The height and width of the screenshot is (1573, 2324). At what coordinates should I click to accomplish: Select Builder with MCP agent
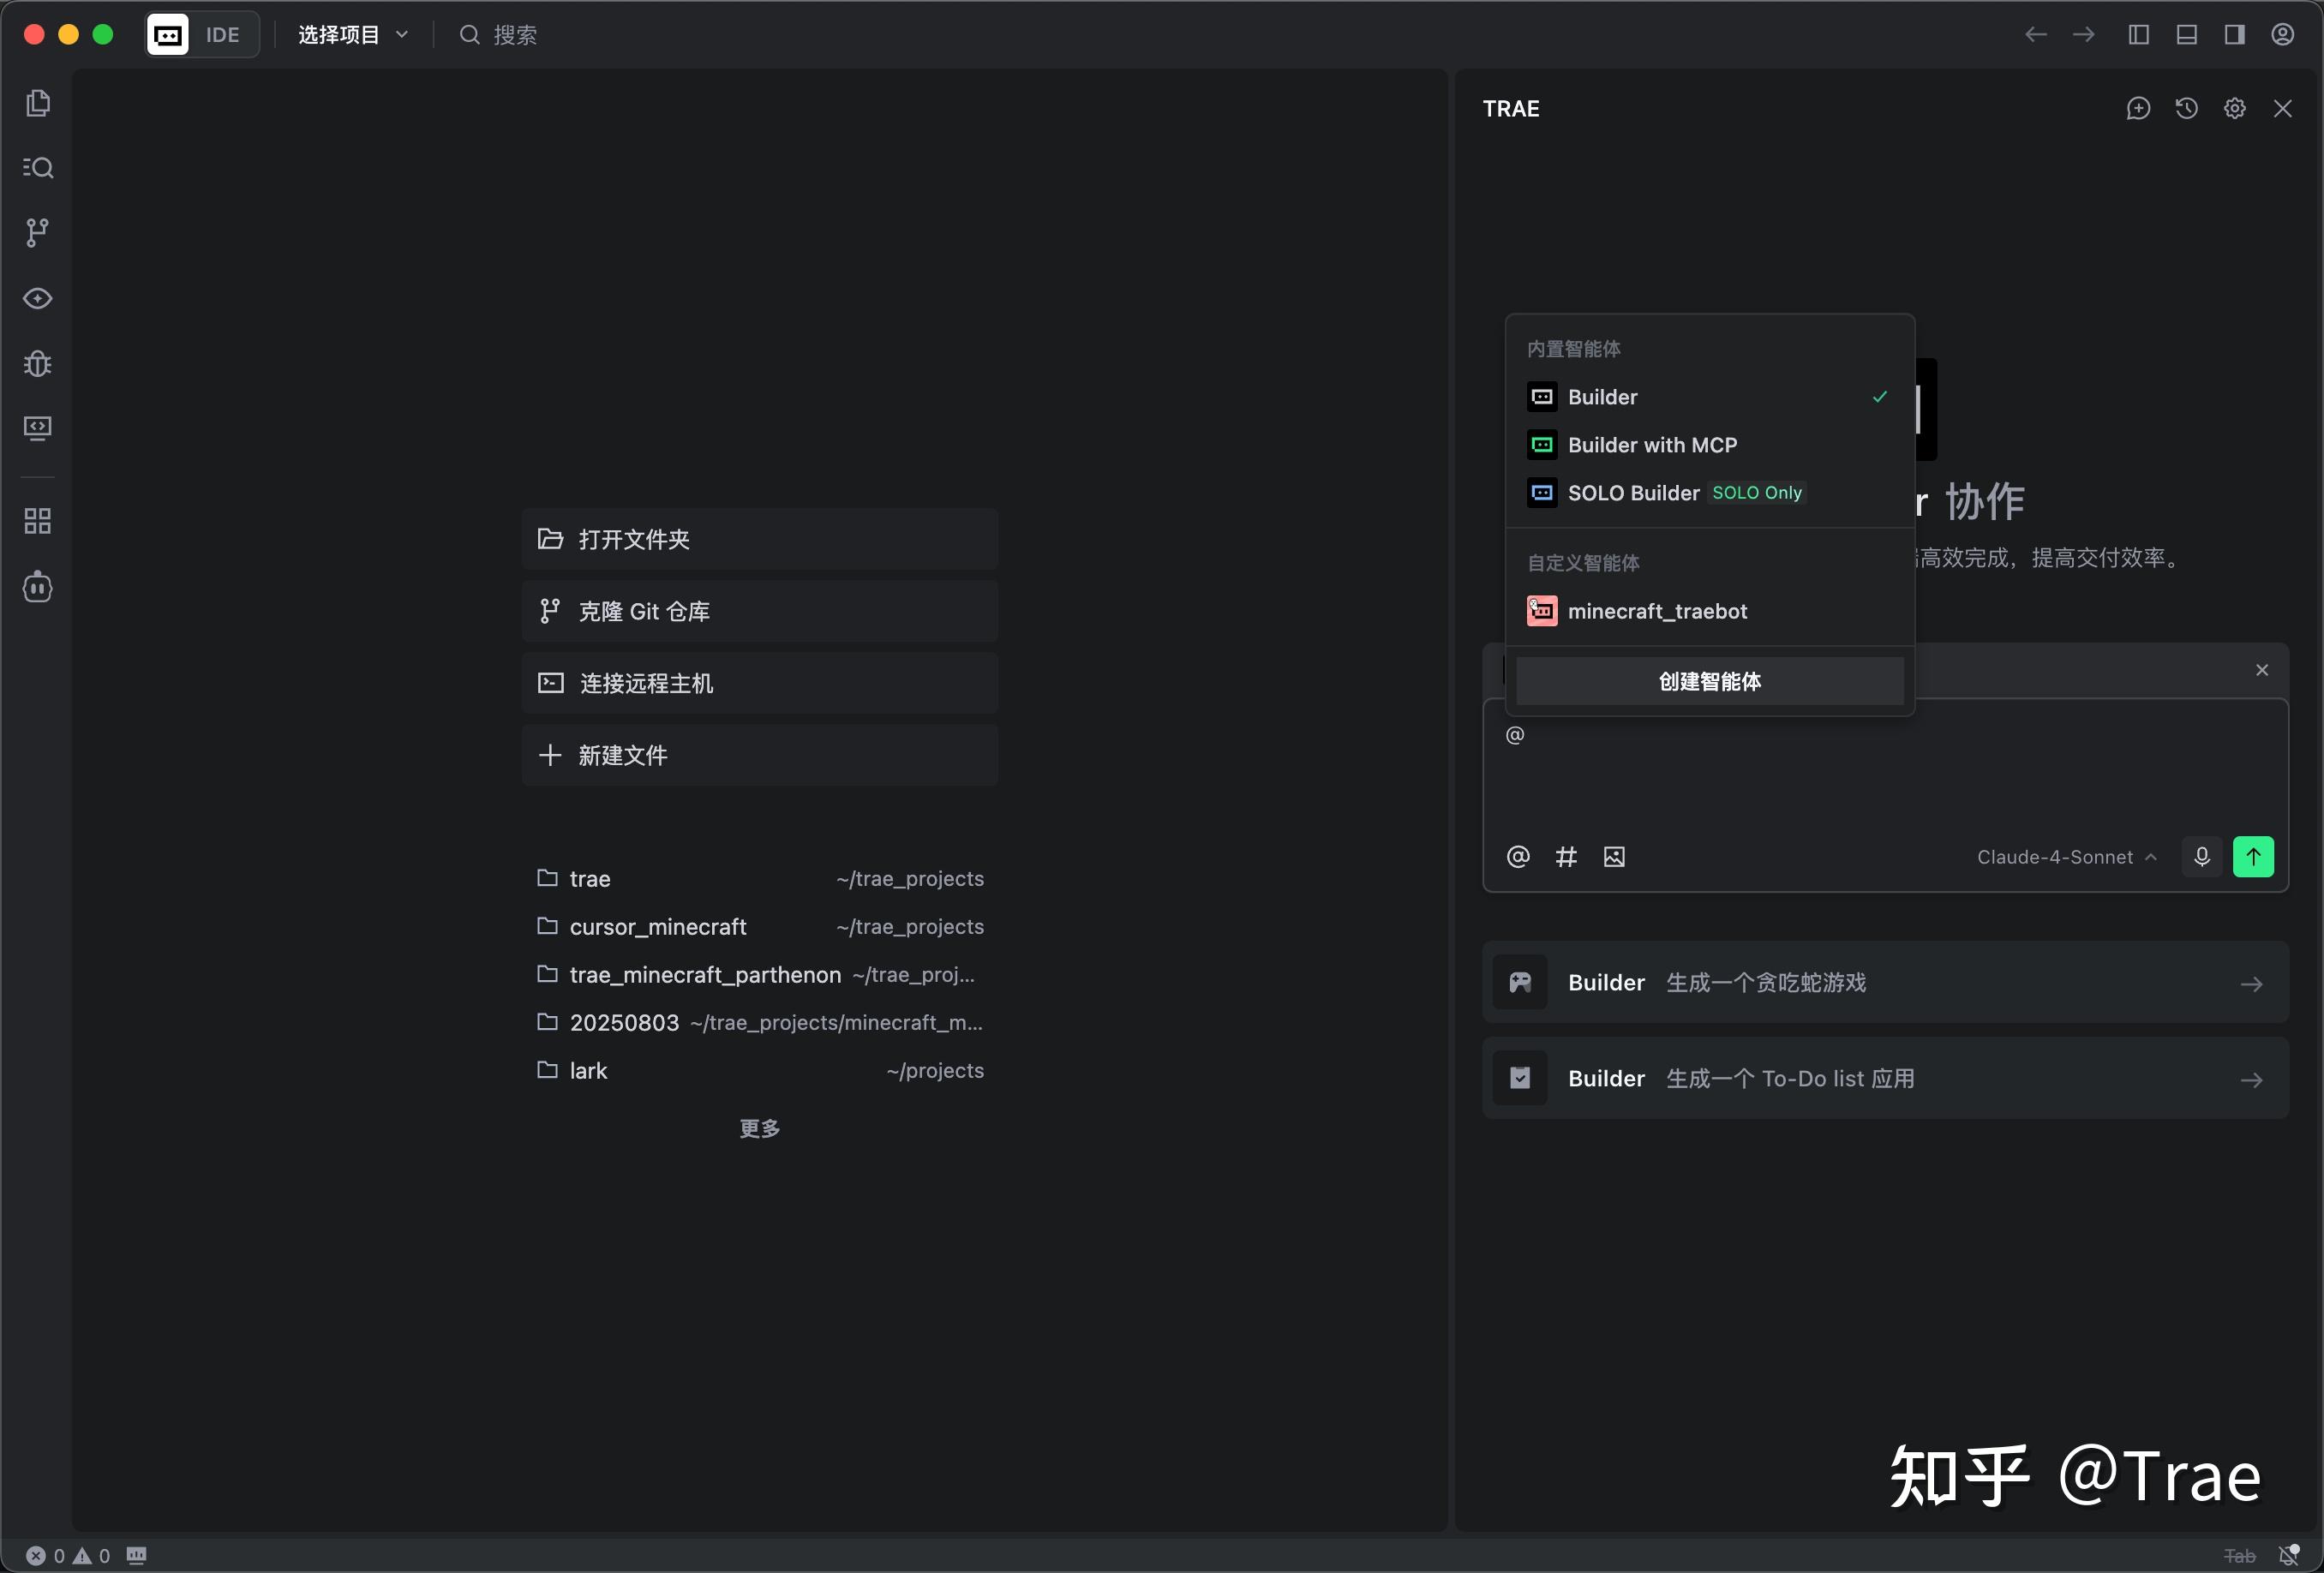click(1651, 445)
